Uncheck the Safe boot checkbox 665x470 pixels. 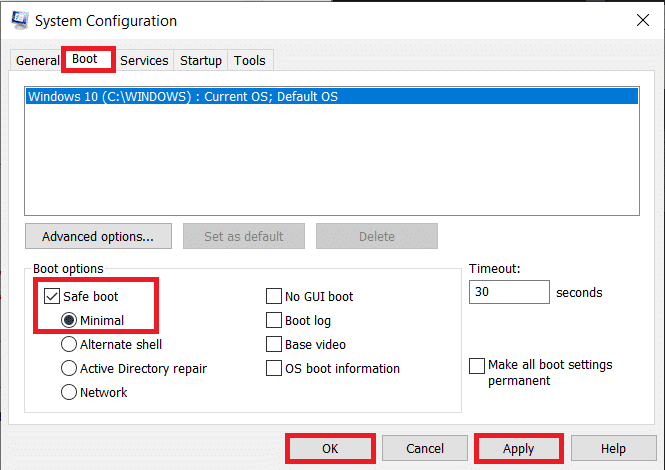pyautogui.click(x=52, y=297)
